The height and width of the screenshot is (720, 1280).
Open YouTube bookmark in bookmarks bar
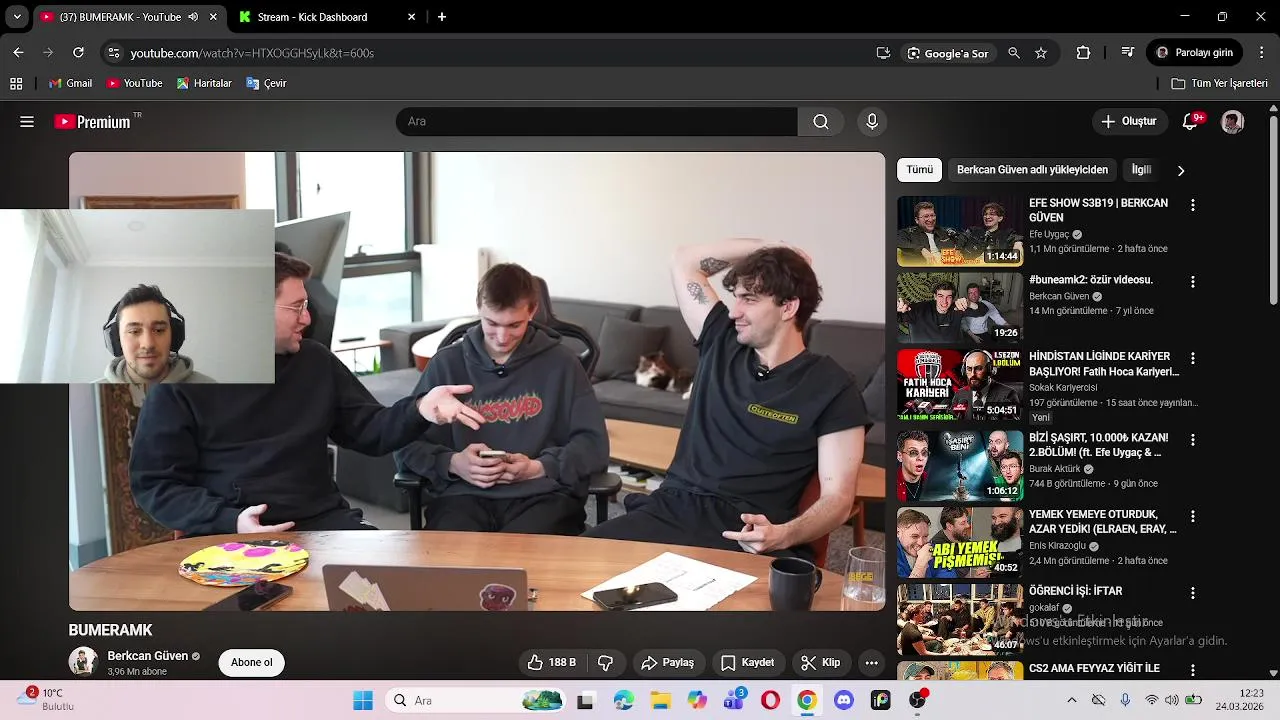134,83
